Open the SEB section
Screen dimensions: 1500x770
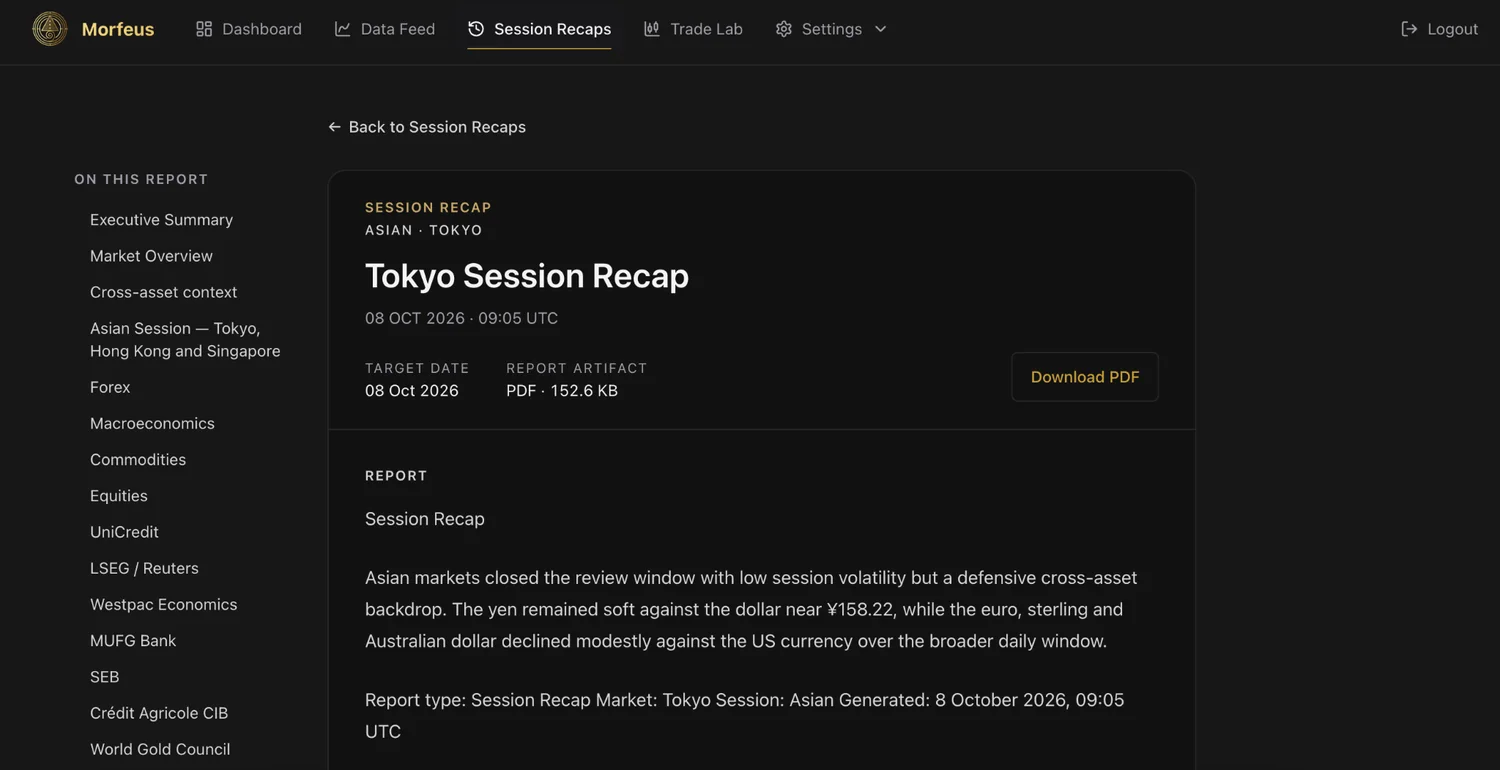tap(105, 677)
